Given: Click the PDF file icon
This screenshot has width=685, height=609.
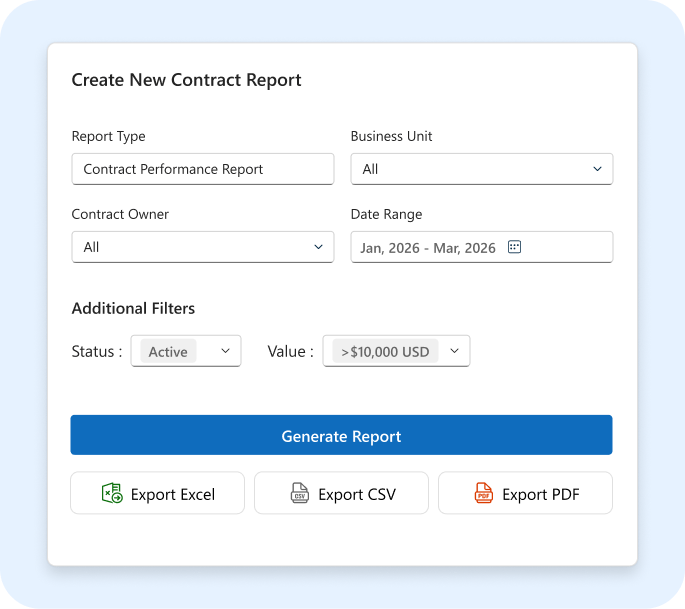Looking at the screenshot, I should (x=484, y=493).
